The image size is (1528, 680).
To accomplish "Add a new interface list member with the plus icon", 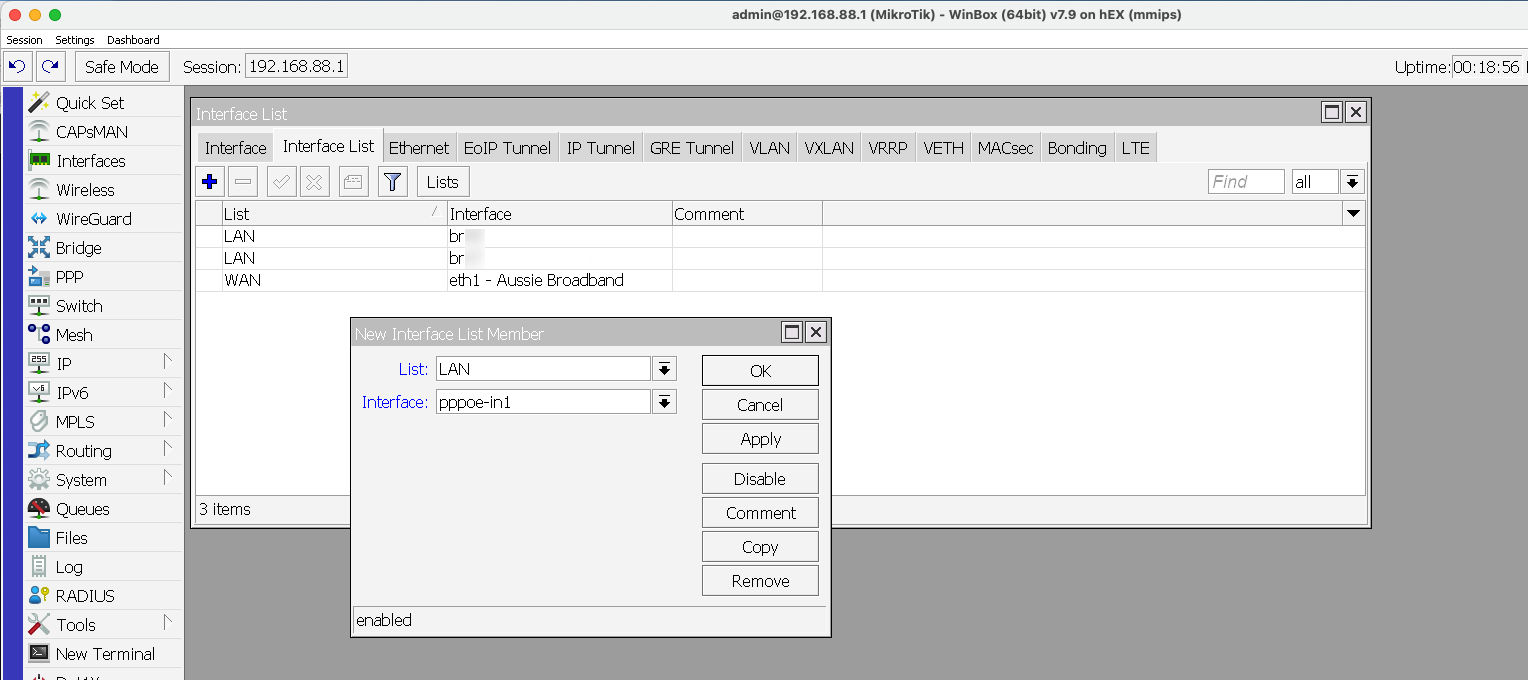I will click(209, 181).
